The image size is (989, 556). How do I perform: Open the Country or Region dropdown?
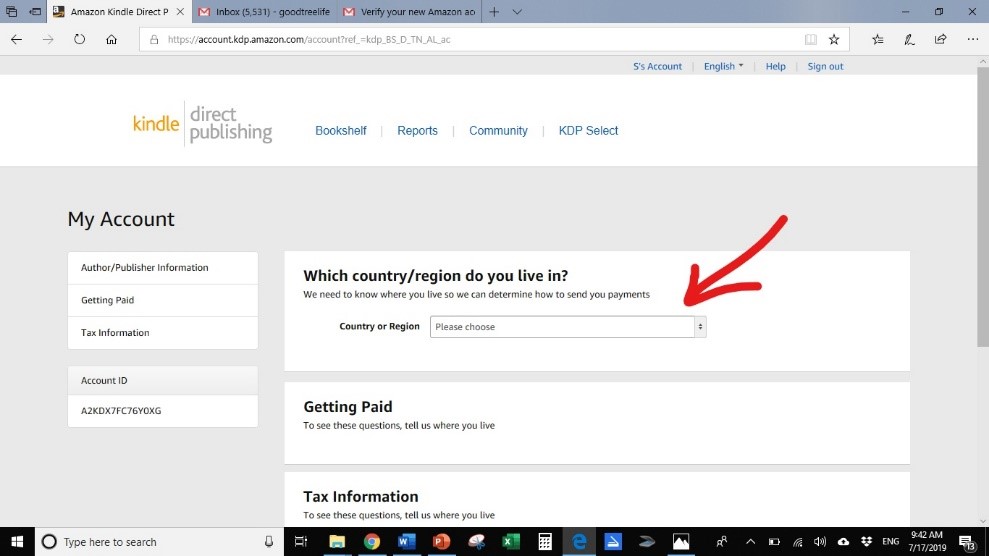[x=568, y=327]
